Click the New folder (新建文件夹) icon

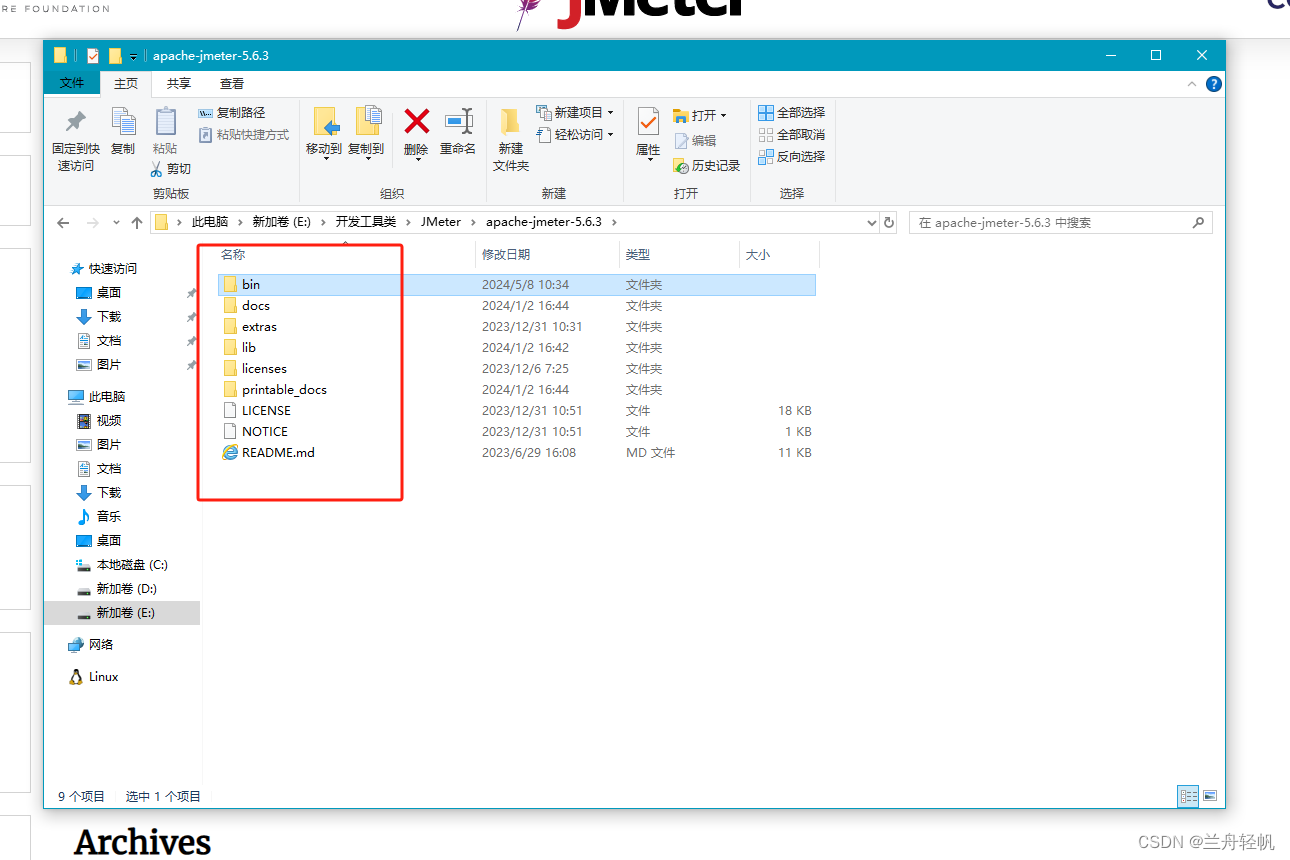(510, 122)
